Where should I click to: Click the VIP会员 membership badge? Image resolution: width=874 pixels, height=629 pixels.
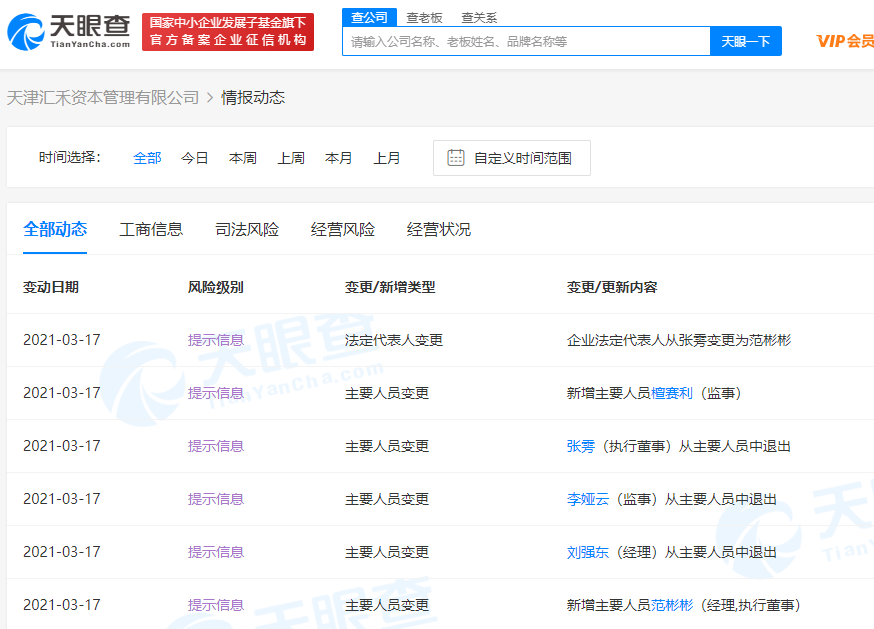844,41
